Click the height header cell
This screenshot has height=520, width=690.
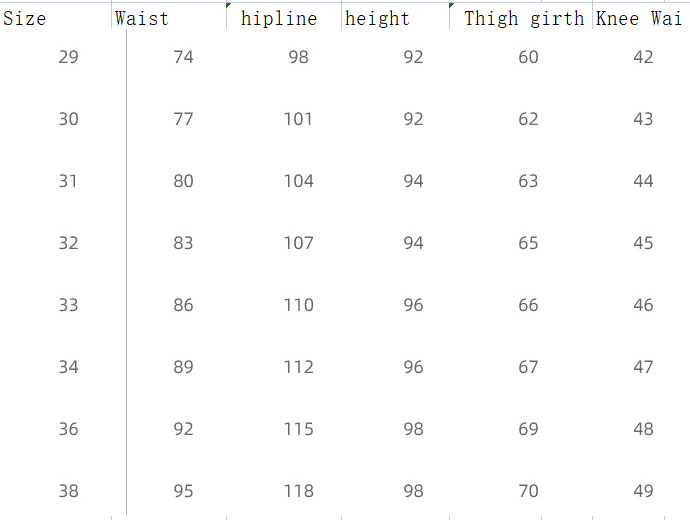click(377, 18)
